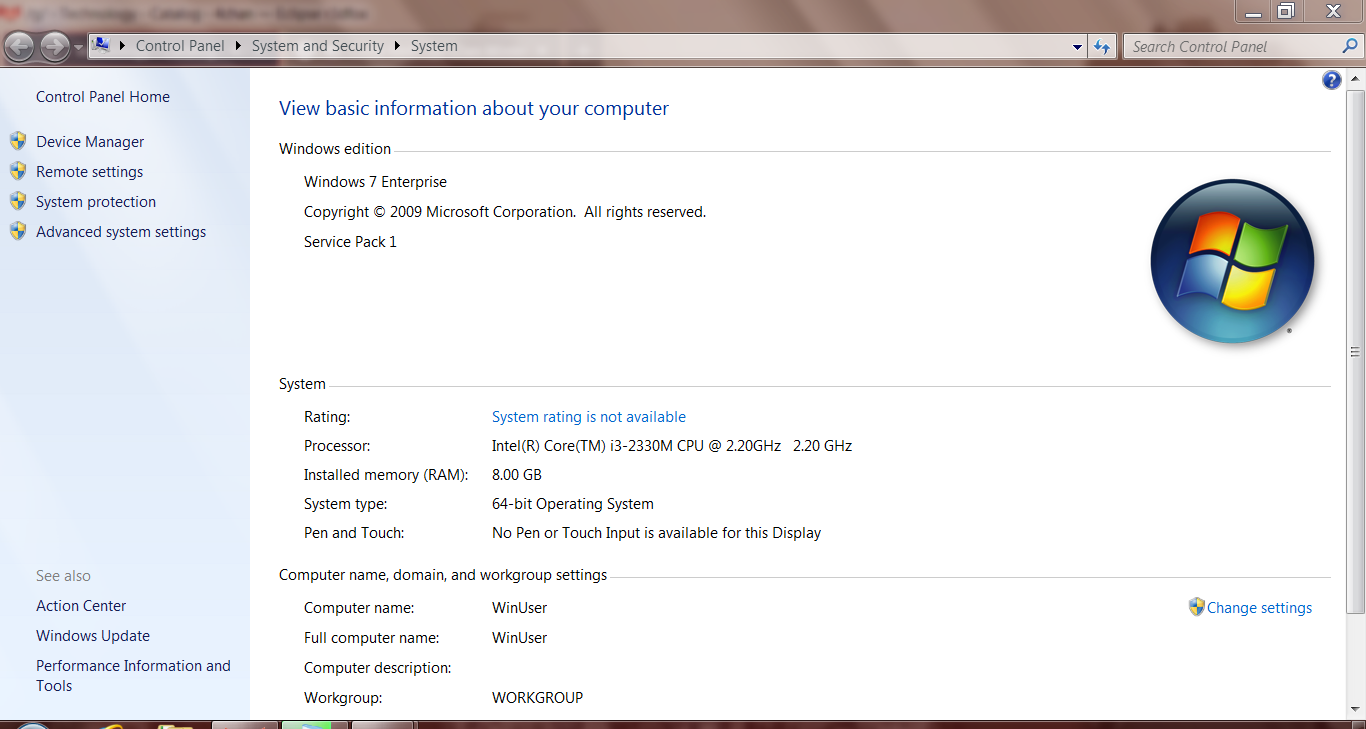The height and width of the screenshot is (729, 1366).
Task: Open Device Manager
Action: tap(90, 142)
